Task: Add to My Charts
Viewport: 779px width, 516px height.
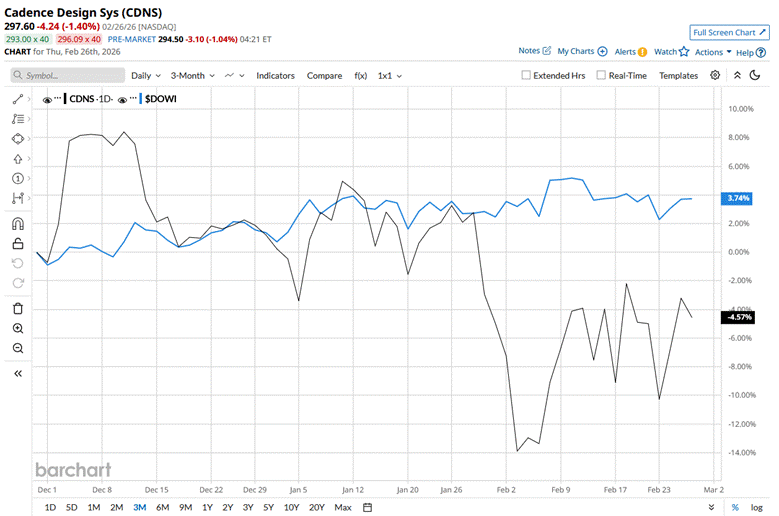Action: pos(582,51)
